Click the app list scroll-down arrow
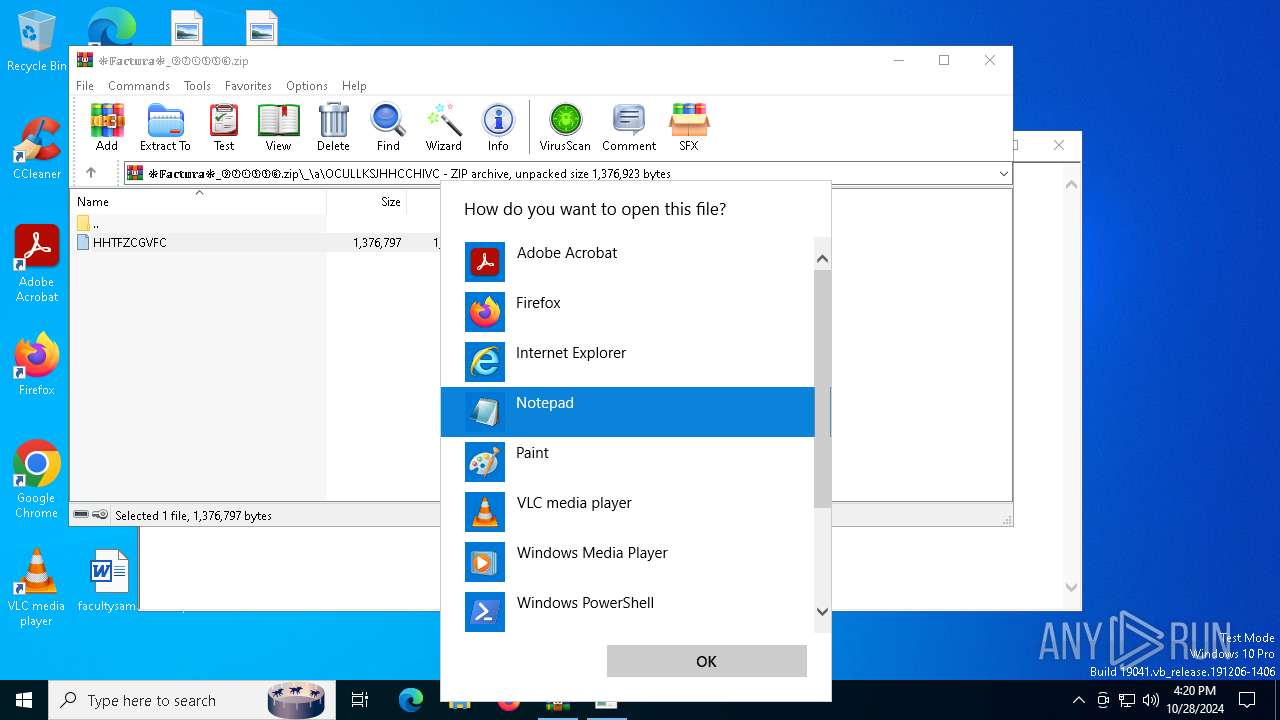1280x720 pixels. coord(823,611)
